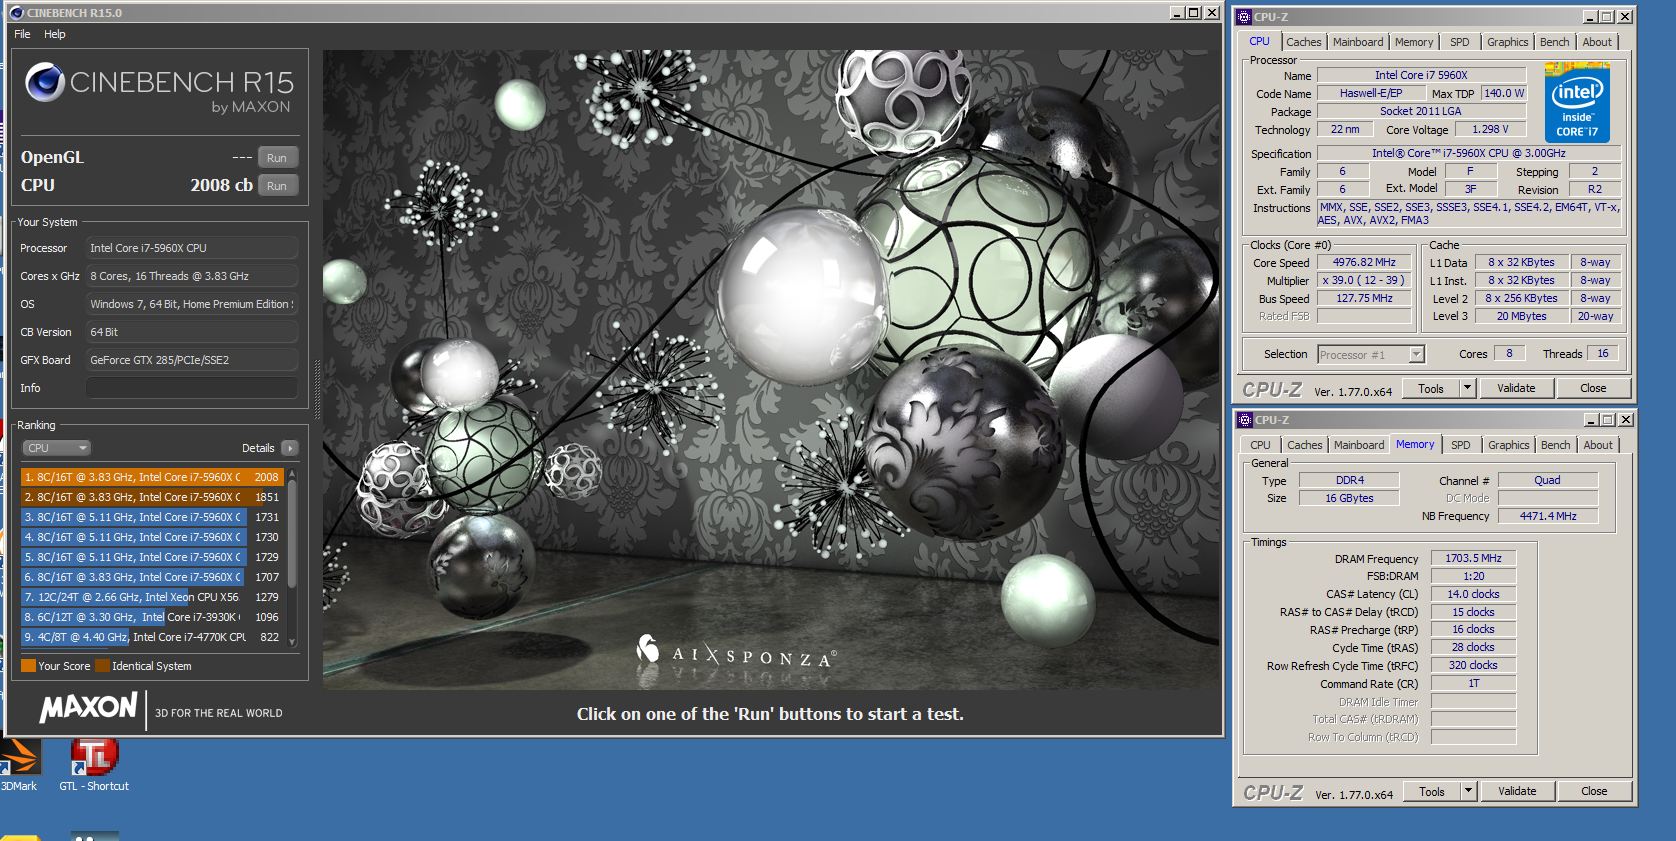Click the Intel Core i7 inside badge
Screen dimensions: 1676x841
tap(1576, 102)
